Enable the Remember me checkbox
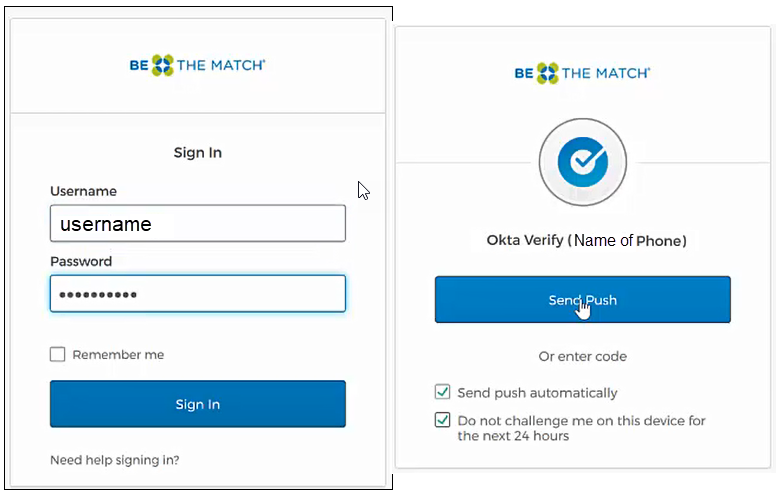Screen dimensions: 776x495 (x=58, y=354)
